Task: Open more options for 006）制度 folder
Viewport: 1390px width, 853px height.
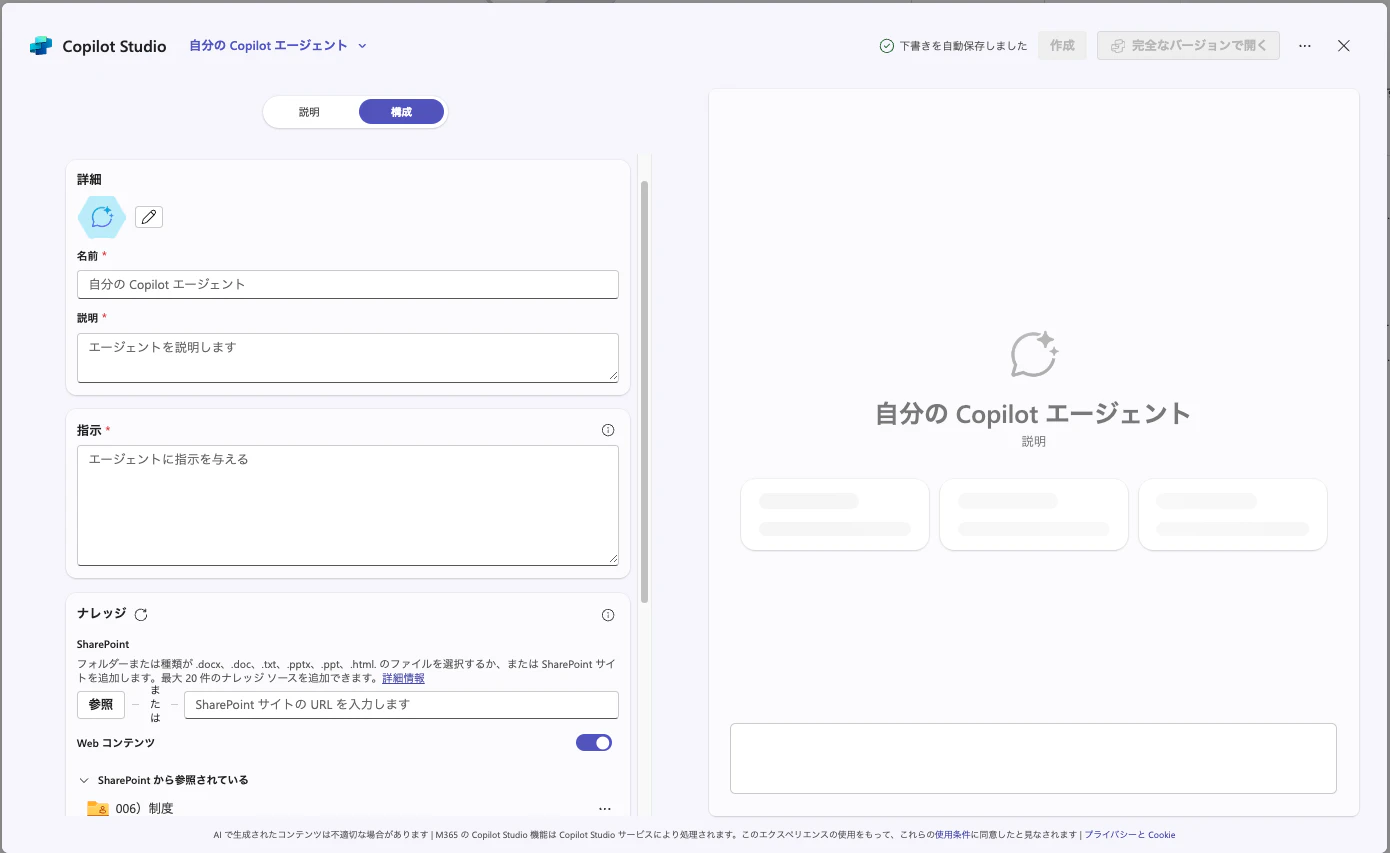Action: [605, 808]
